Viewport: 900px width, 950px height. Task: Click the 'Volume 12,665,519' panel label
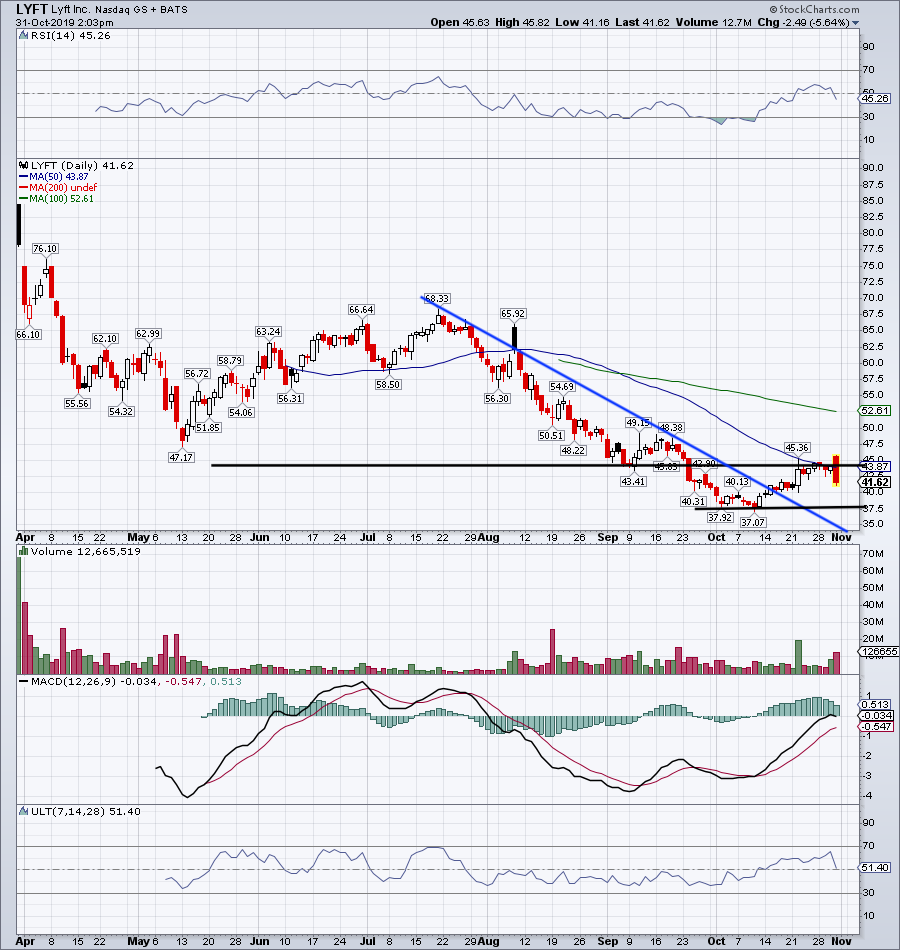(x=85, y=551)
